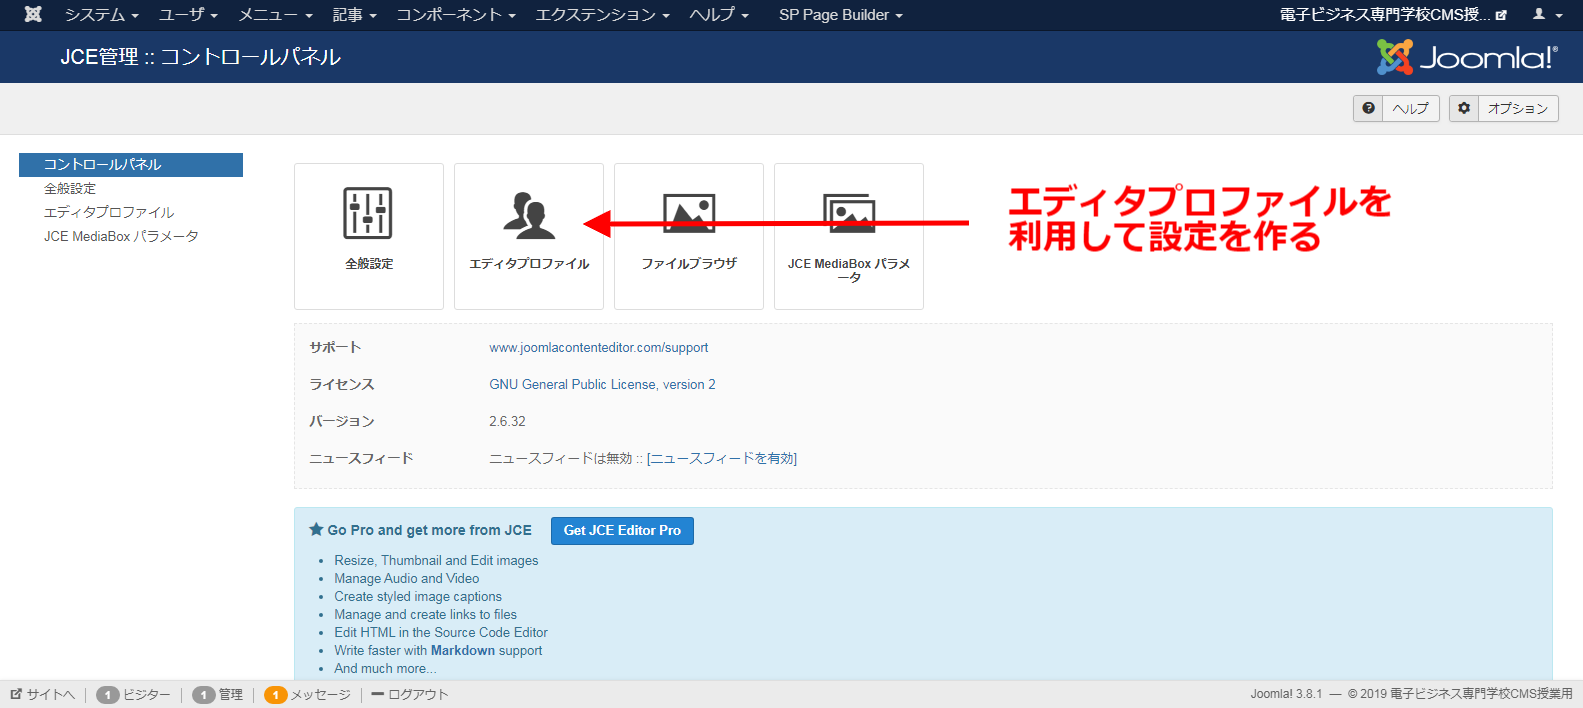Click the 電子ビジネス専門学校CMS授 site name link

pyautogui.click(x=1385, y=14)
